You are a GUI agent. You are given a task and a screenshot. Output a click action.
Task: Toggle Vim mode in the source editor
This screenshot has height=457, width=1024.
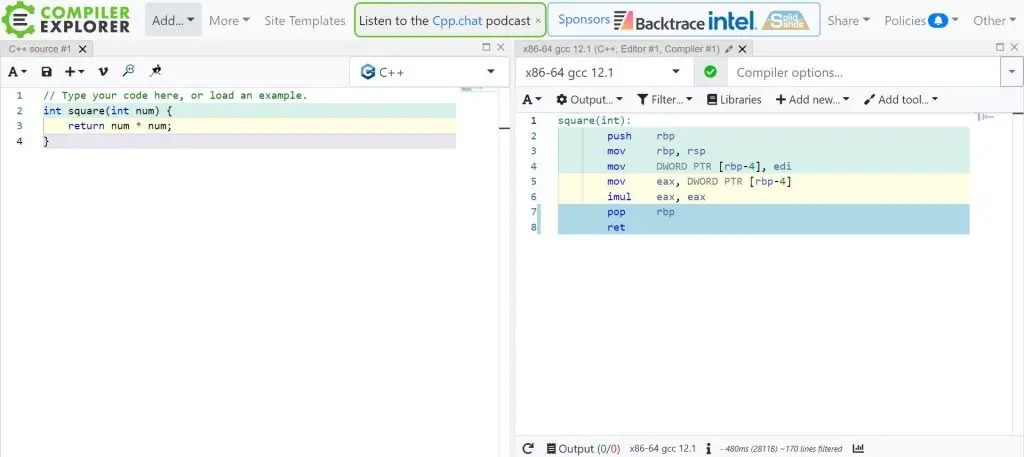click(x=103, y=72)
